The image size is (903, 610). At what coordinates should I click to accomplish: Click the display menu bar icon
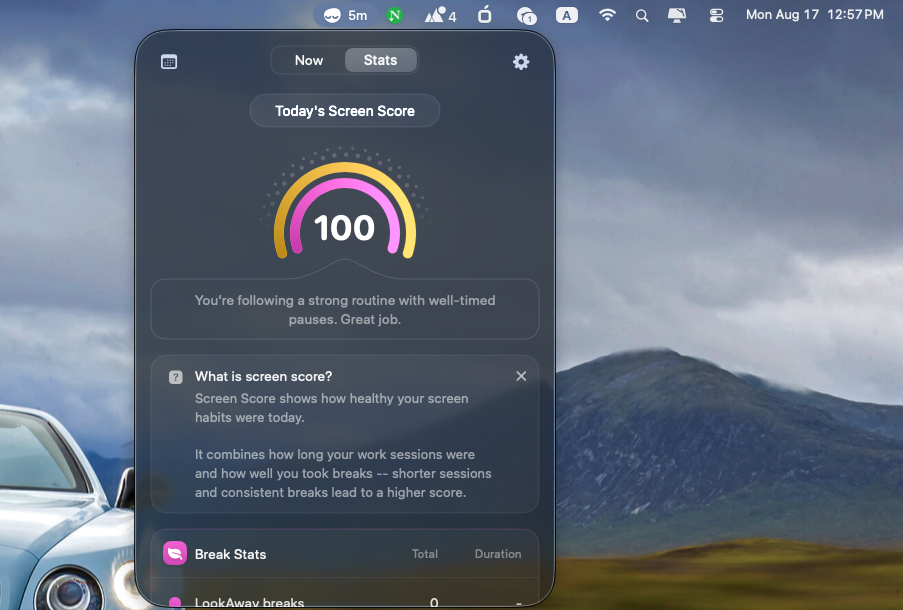(x=676, y=16)
